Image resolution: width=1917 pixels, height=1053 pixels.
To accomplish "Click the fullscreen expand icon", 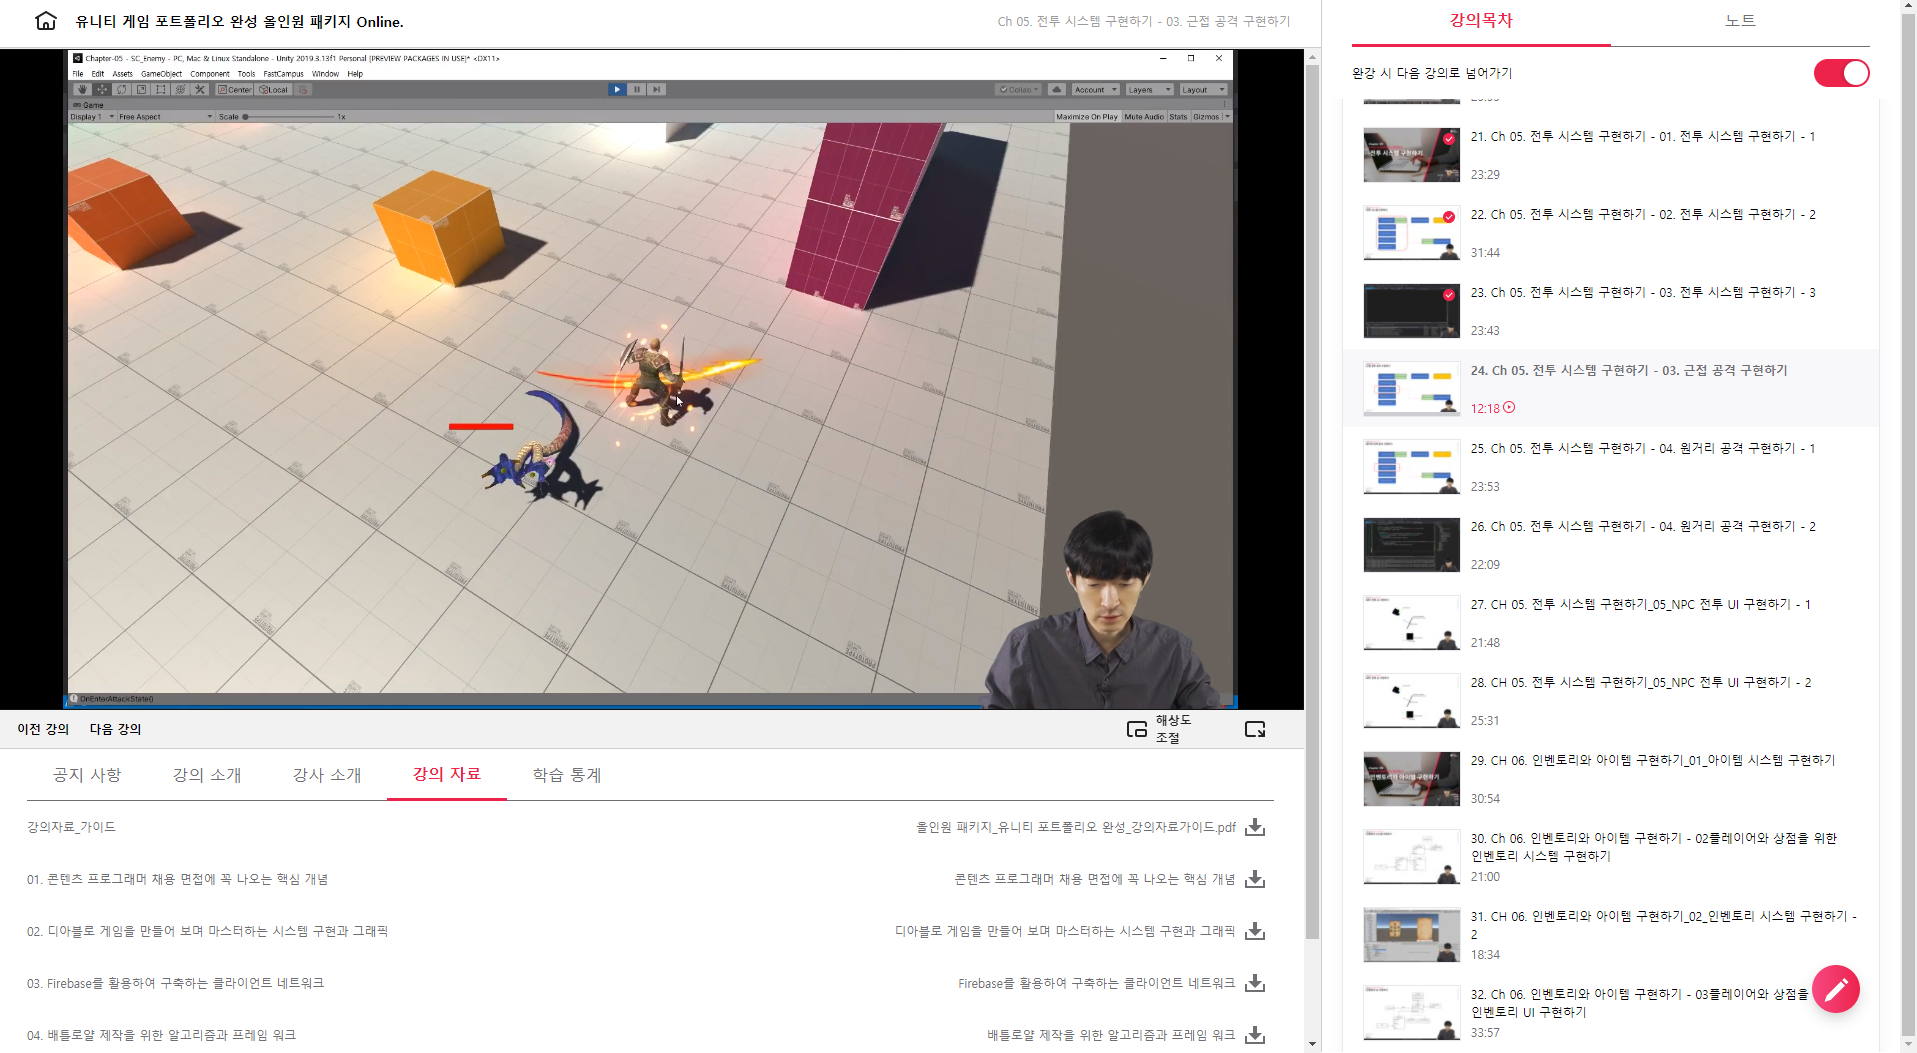I will (x=1255, y=729).
